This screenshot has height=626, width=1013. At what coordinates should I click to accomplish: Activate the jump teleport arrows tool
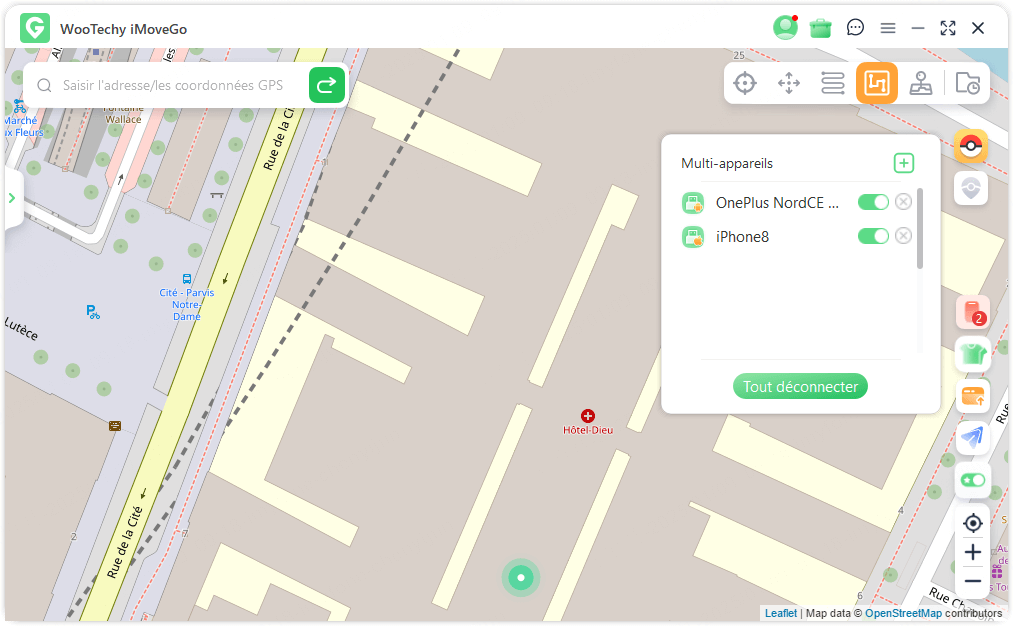(x=789, y=83)
